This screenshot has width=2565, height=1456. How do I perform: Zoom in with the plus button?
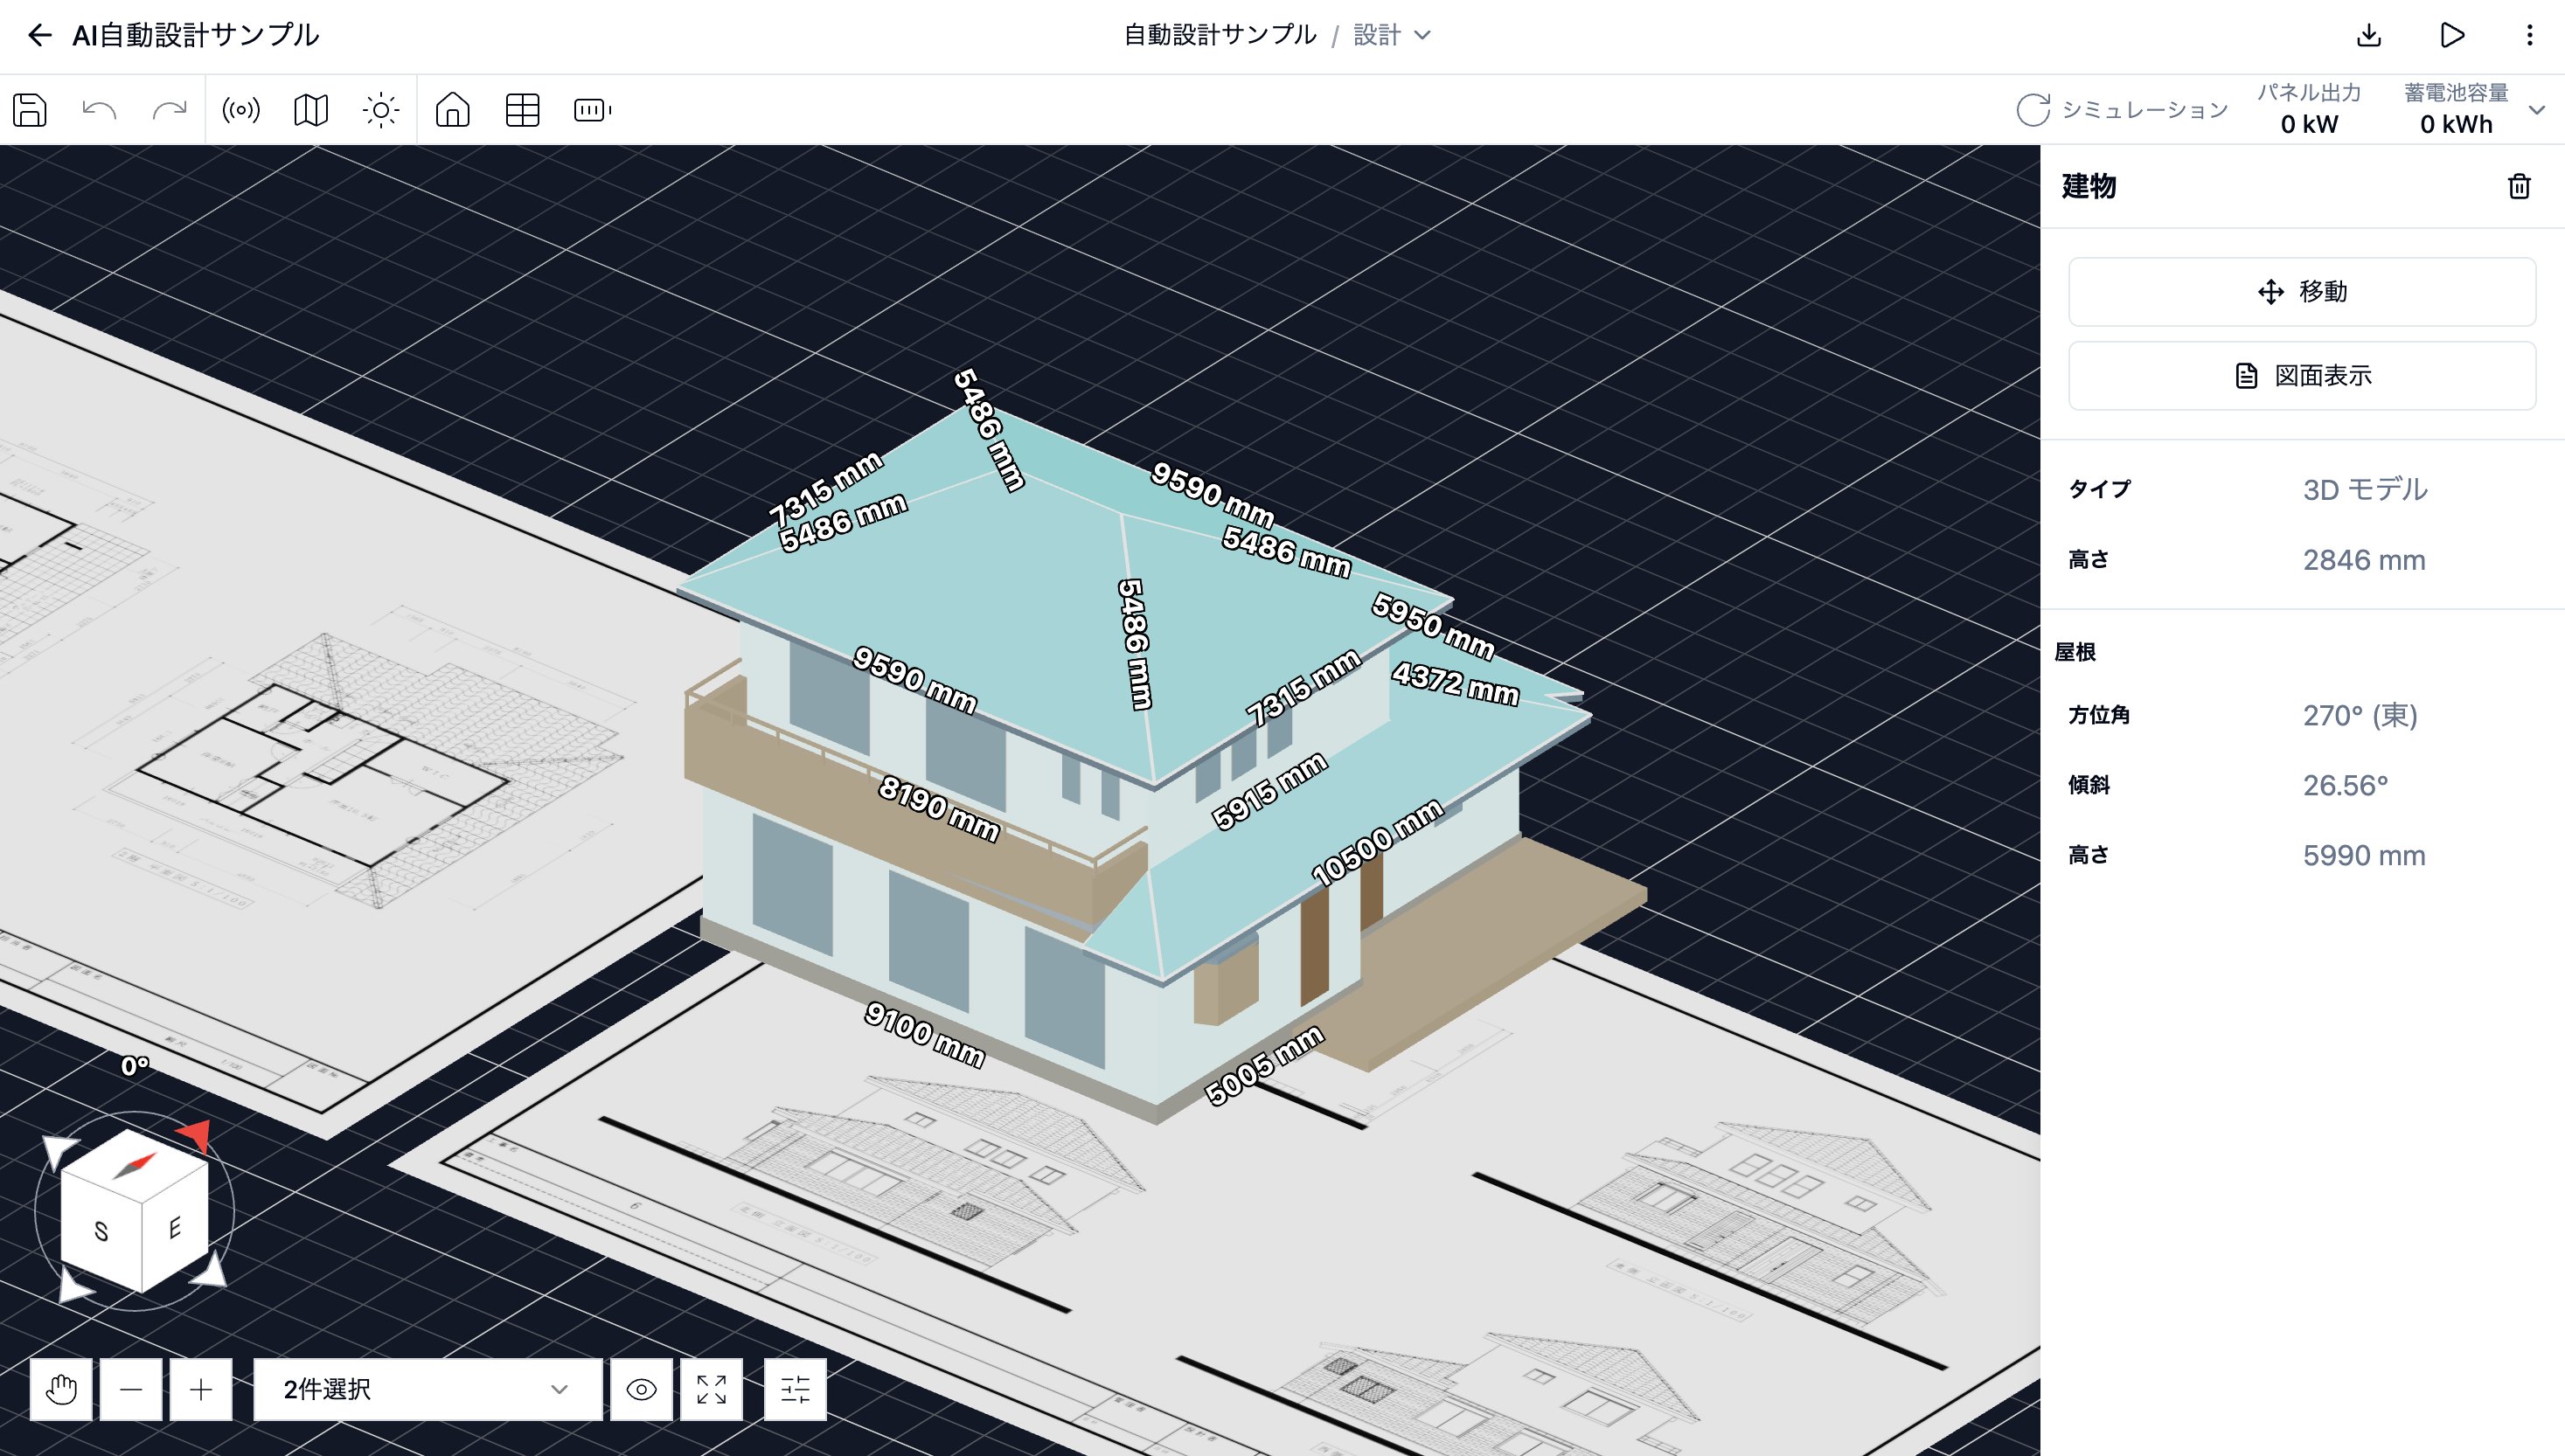(x=201, y=1389)
